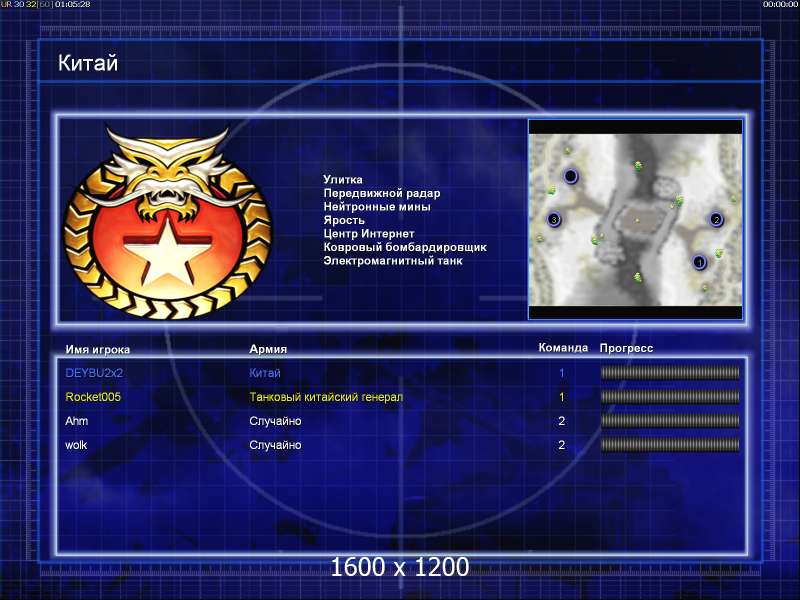
Task: Click DEYBU2x2's army Китай
Action: (x=265, y=373)
